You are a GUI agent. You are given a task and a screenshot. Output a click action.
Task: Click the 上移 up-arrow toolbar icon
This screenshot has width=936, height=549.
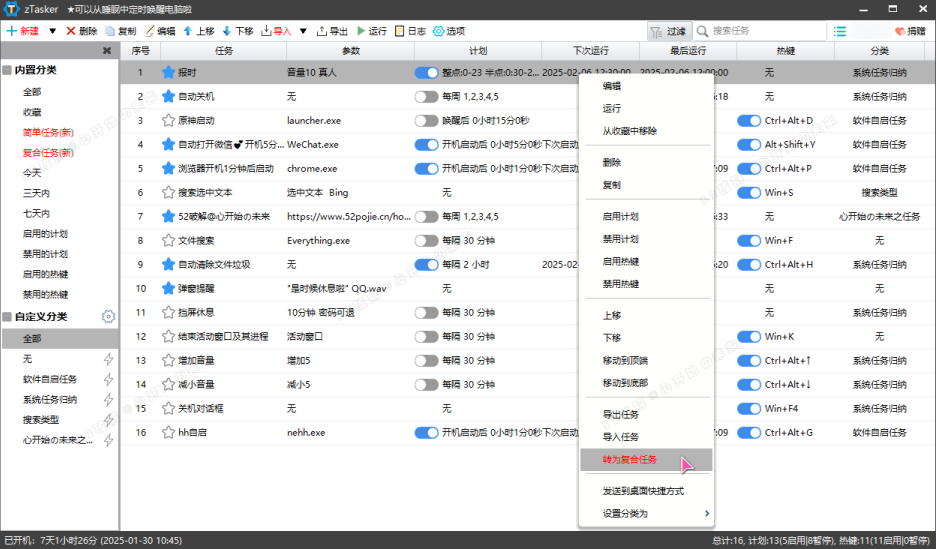click(x=187, y=31)
